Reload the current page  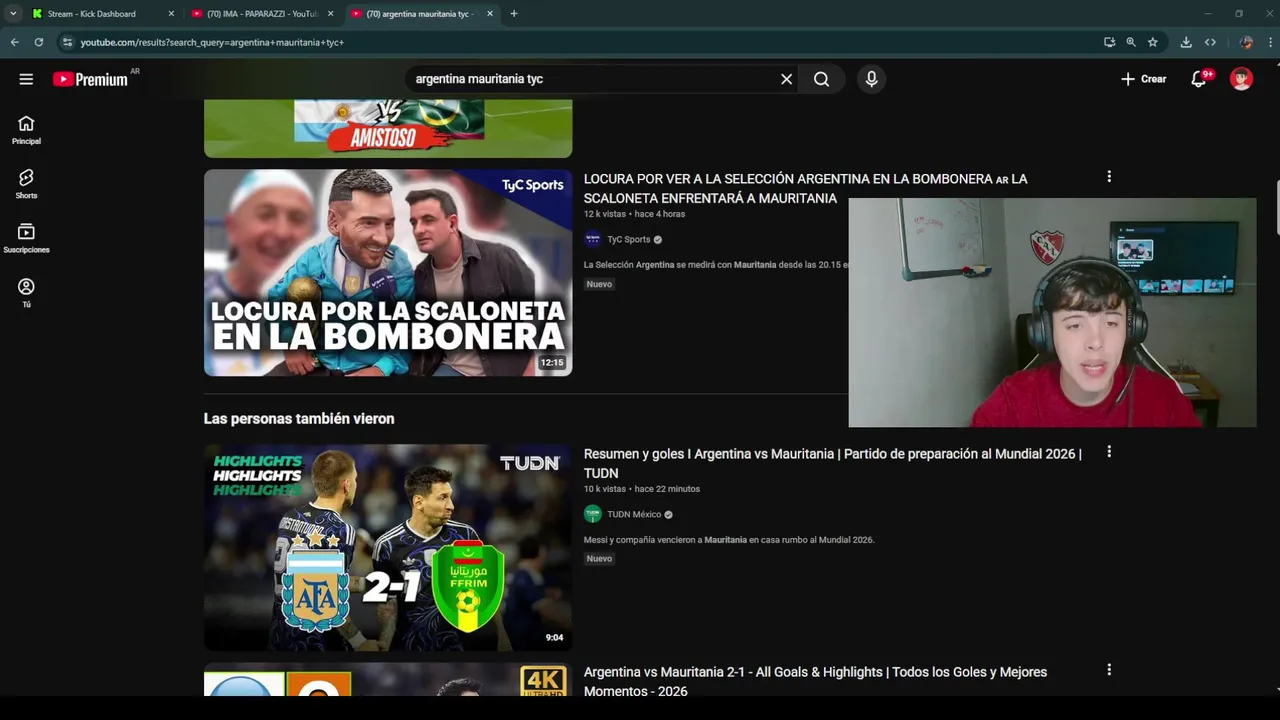tap(38, 42)
